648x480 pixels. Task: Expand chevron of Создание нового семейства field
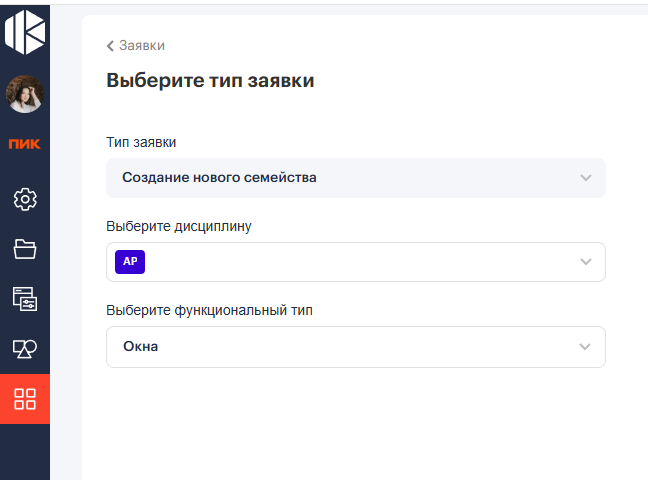point(586,178)
